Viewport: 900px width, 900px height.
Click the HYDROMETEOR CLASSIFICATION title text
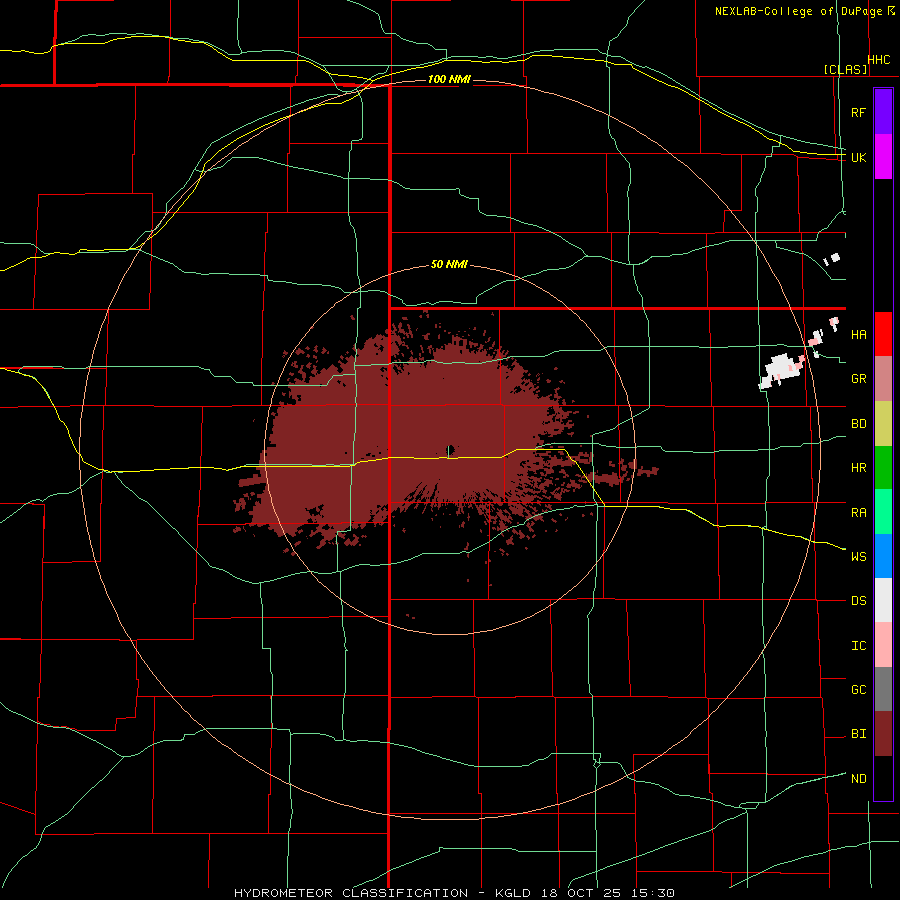[351, 893]
